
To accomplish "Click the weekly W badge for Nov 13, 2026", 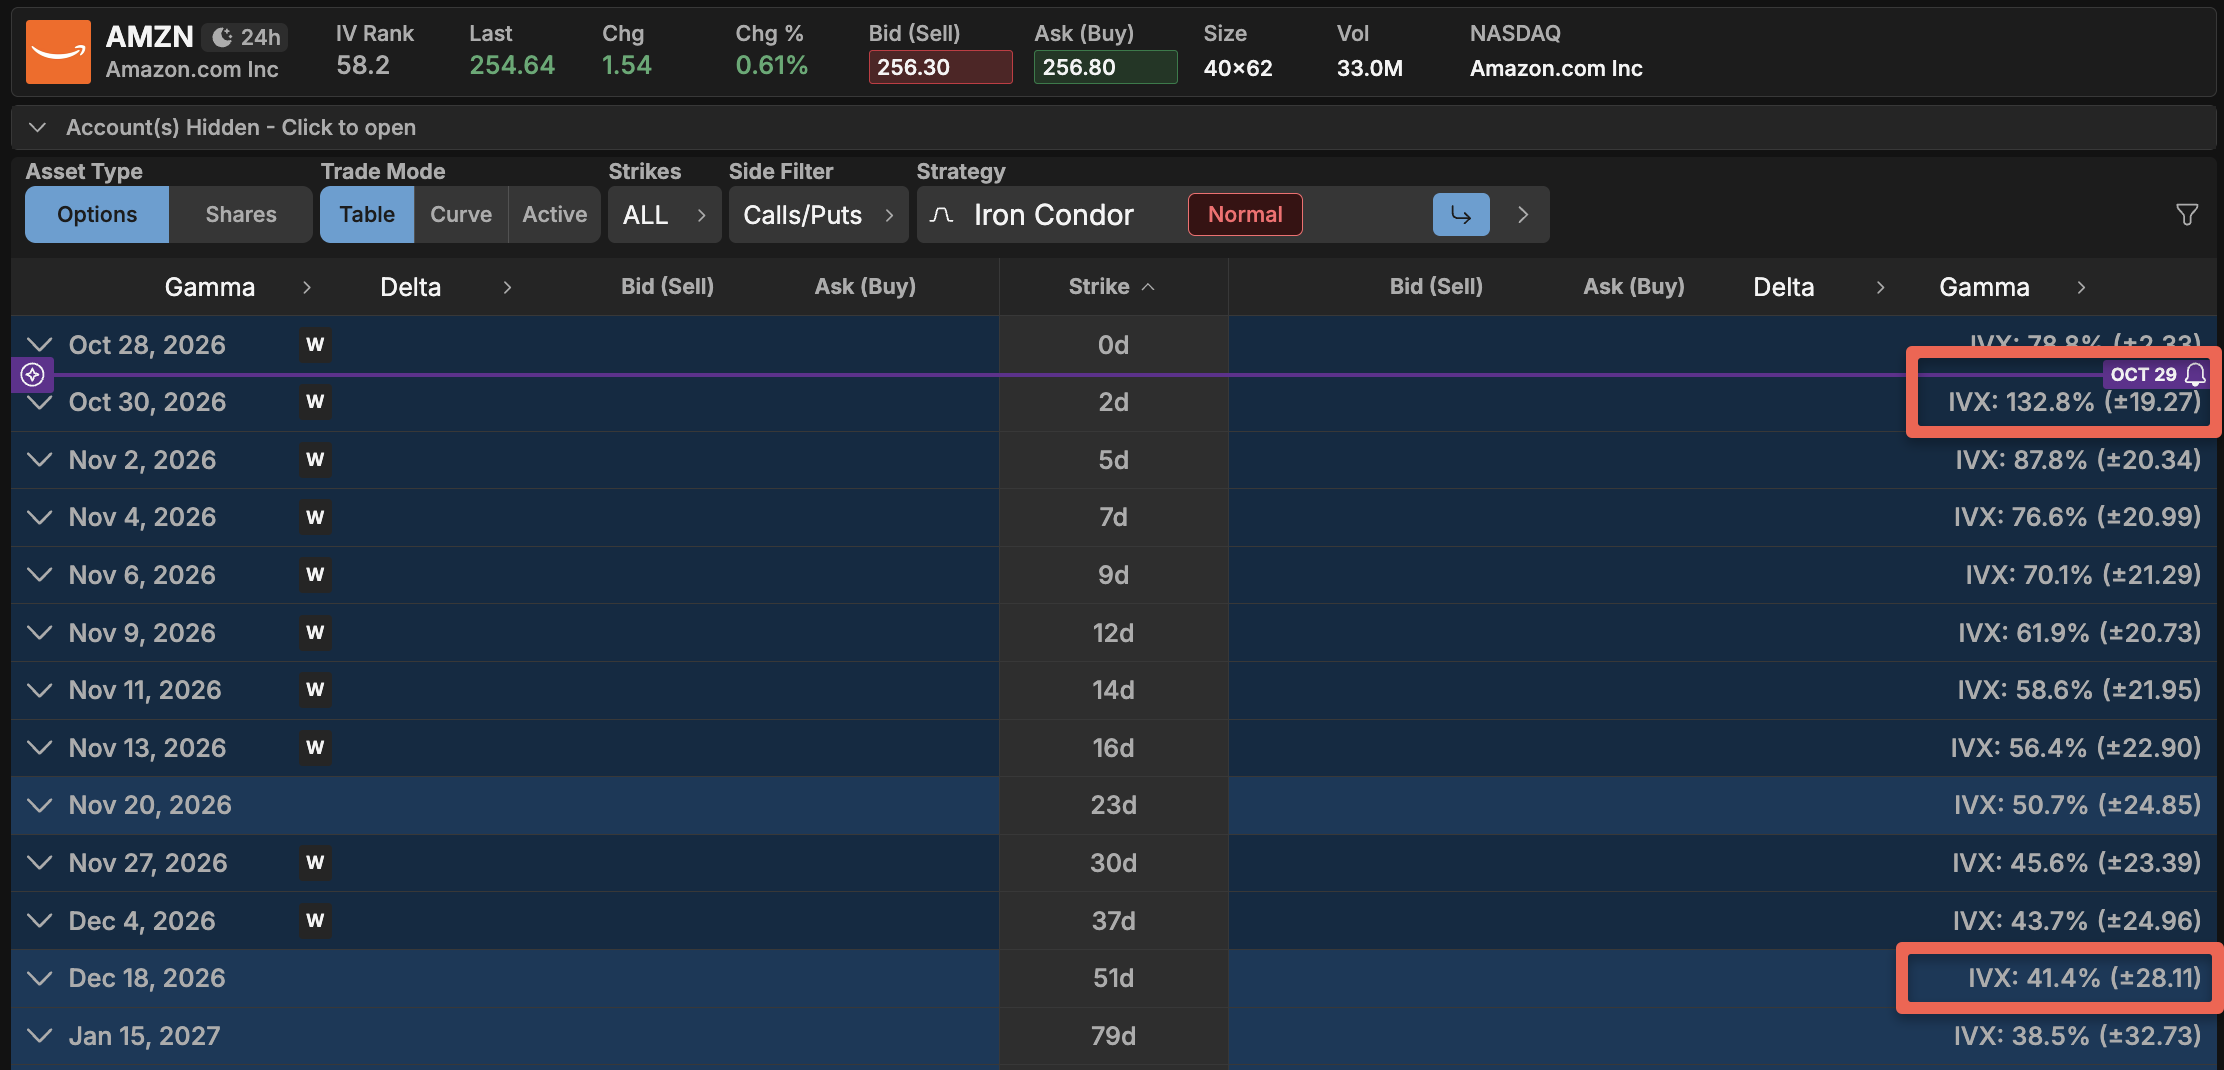I will [315, 748].
